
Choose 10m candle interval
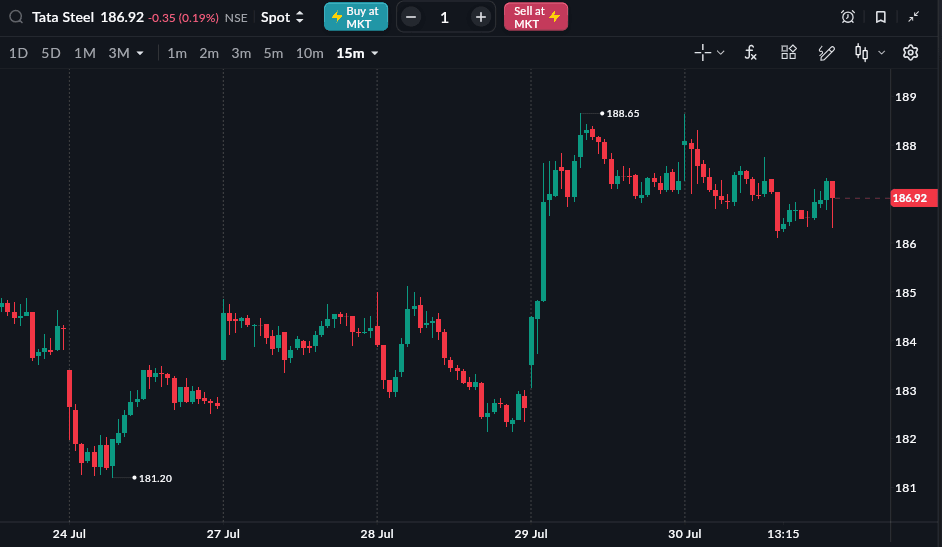point(309,53)
